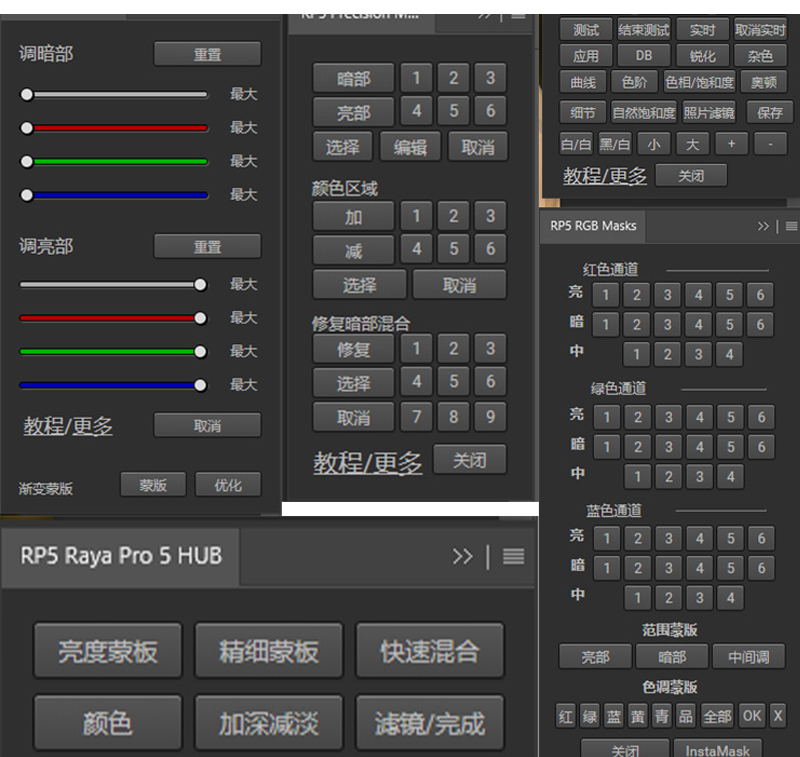The width and height of the screenshot is (800, 757).
Task: Click 修复 under 修复暗部混合
Action: (353, 349)
